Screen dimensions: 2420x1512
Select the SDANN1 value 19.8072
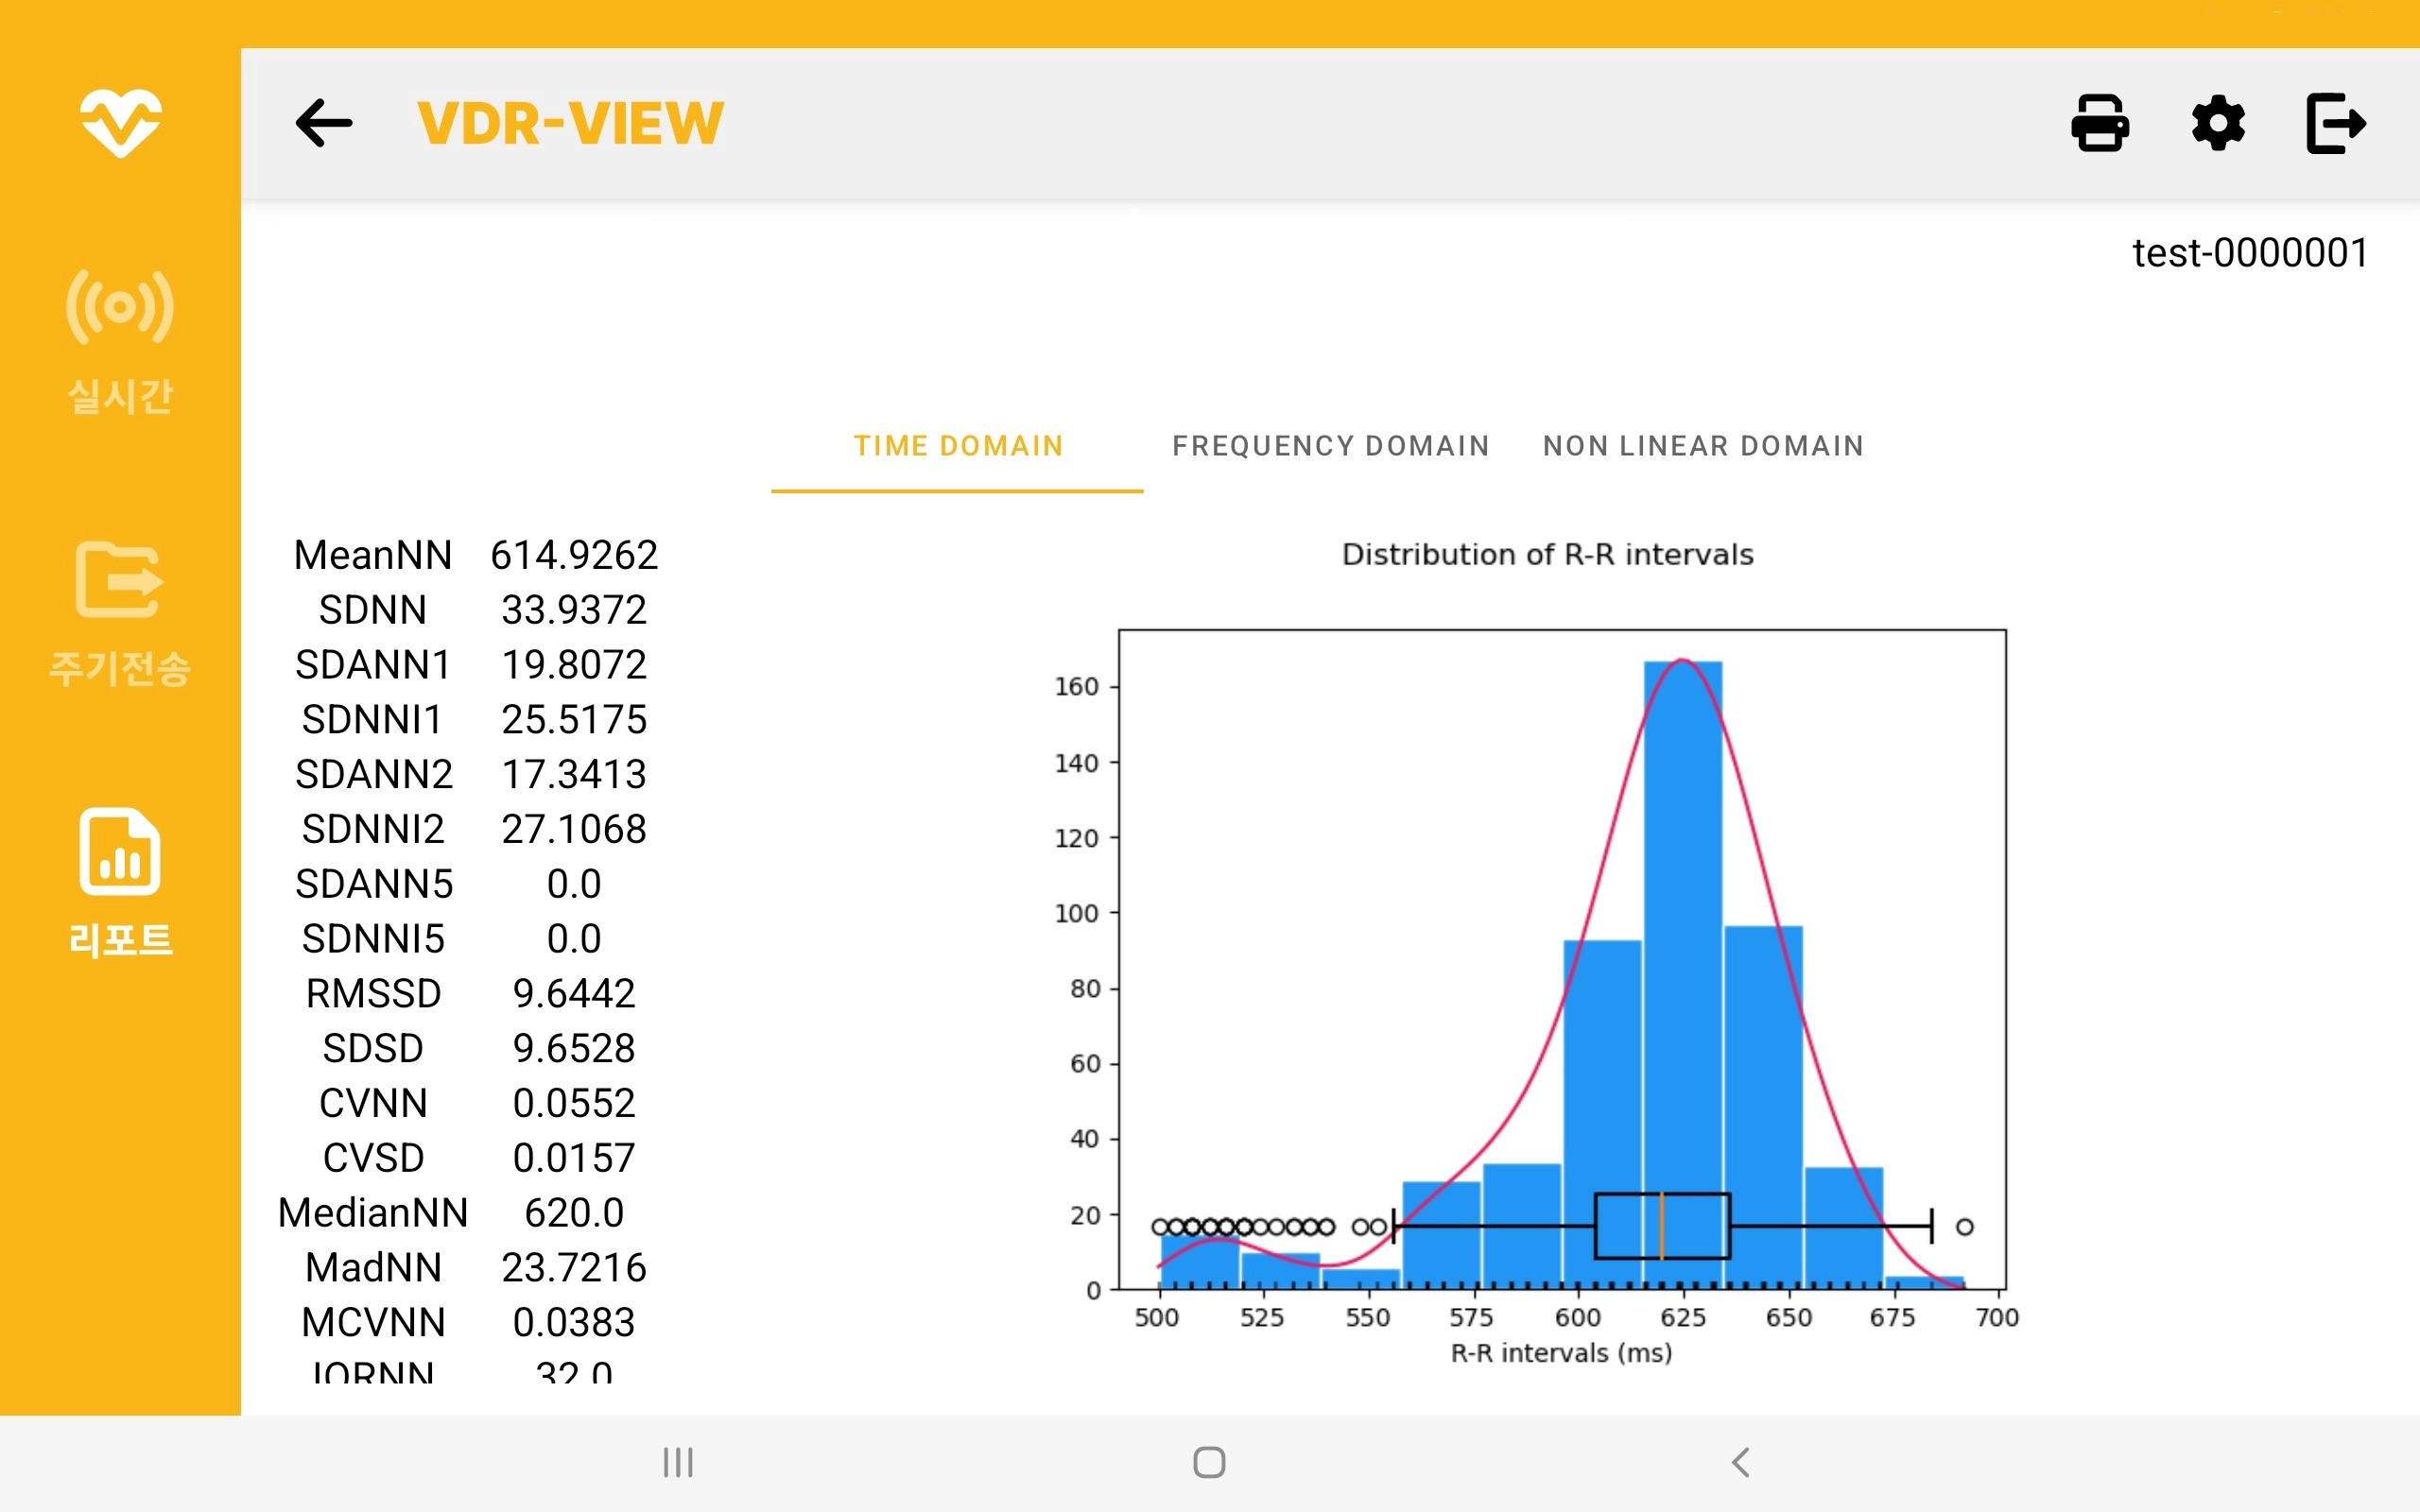(x=574, y=665)
